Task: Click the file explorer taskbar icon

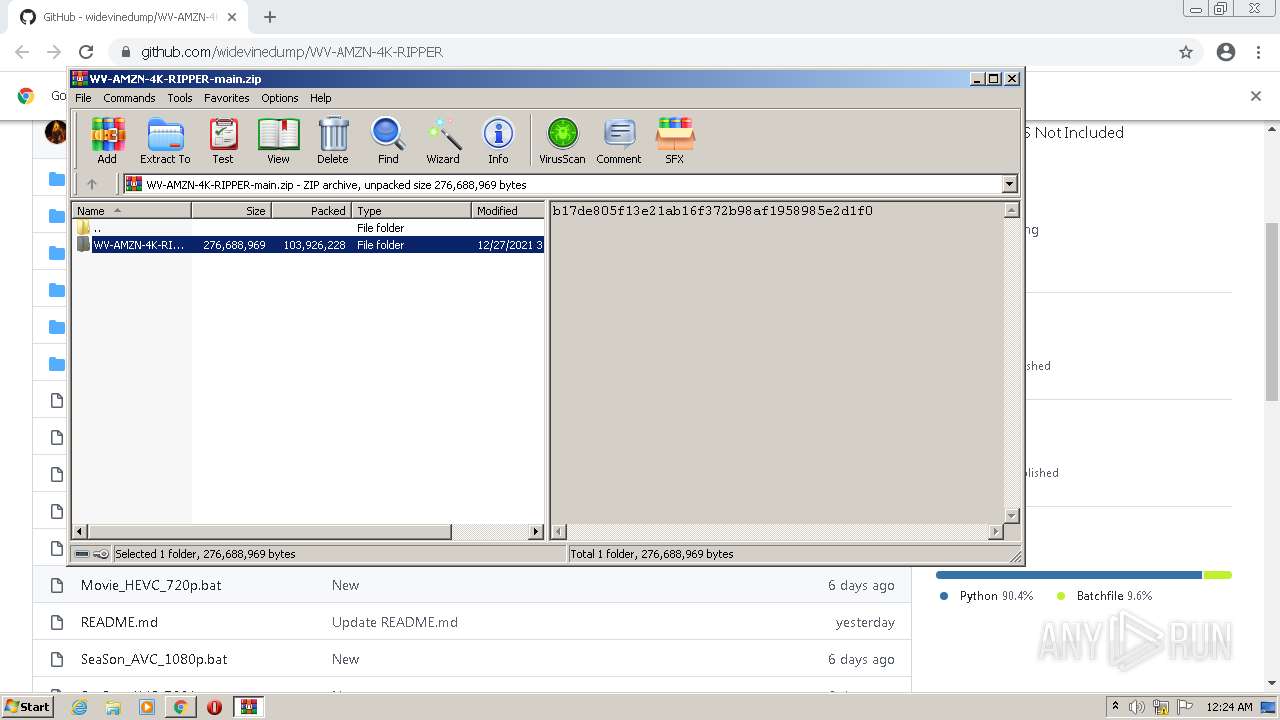Action: pos(113,707)
